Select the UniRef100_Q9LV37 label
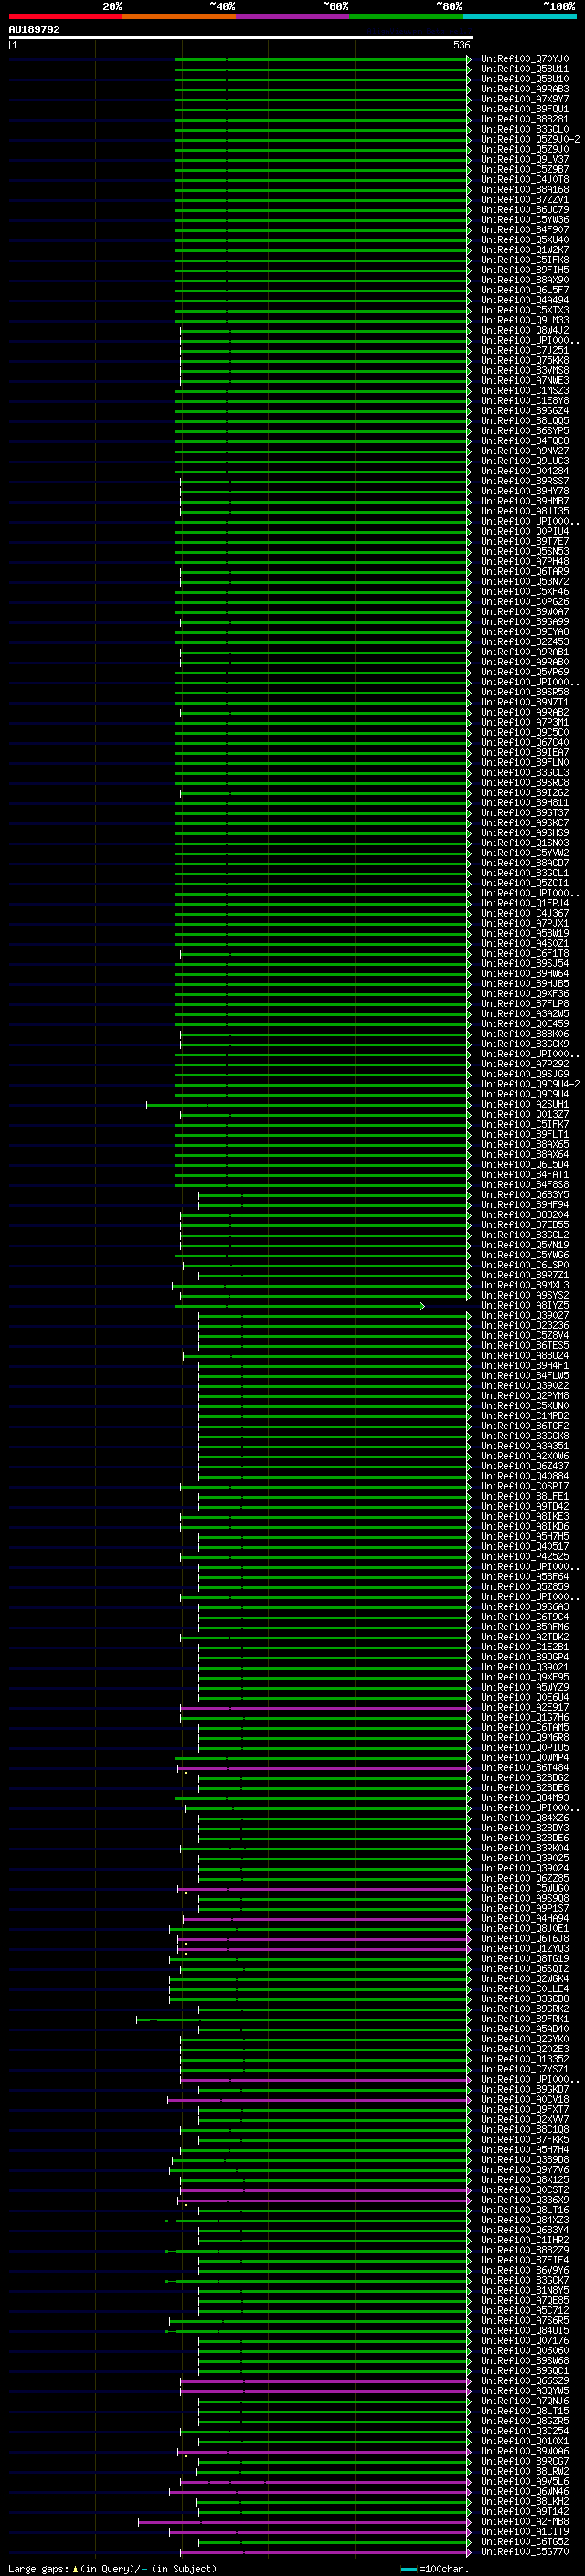 point(524,160)
